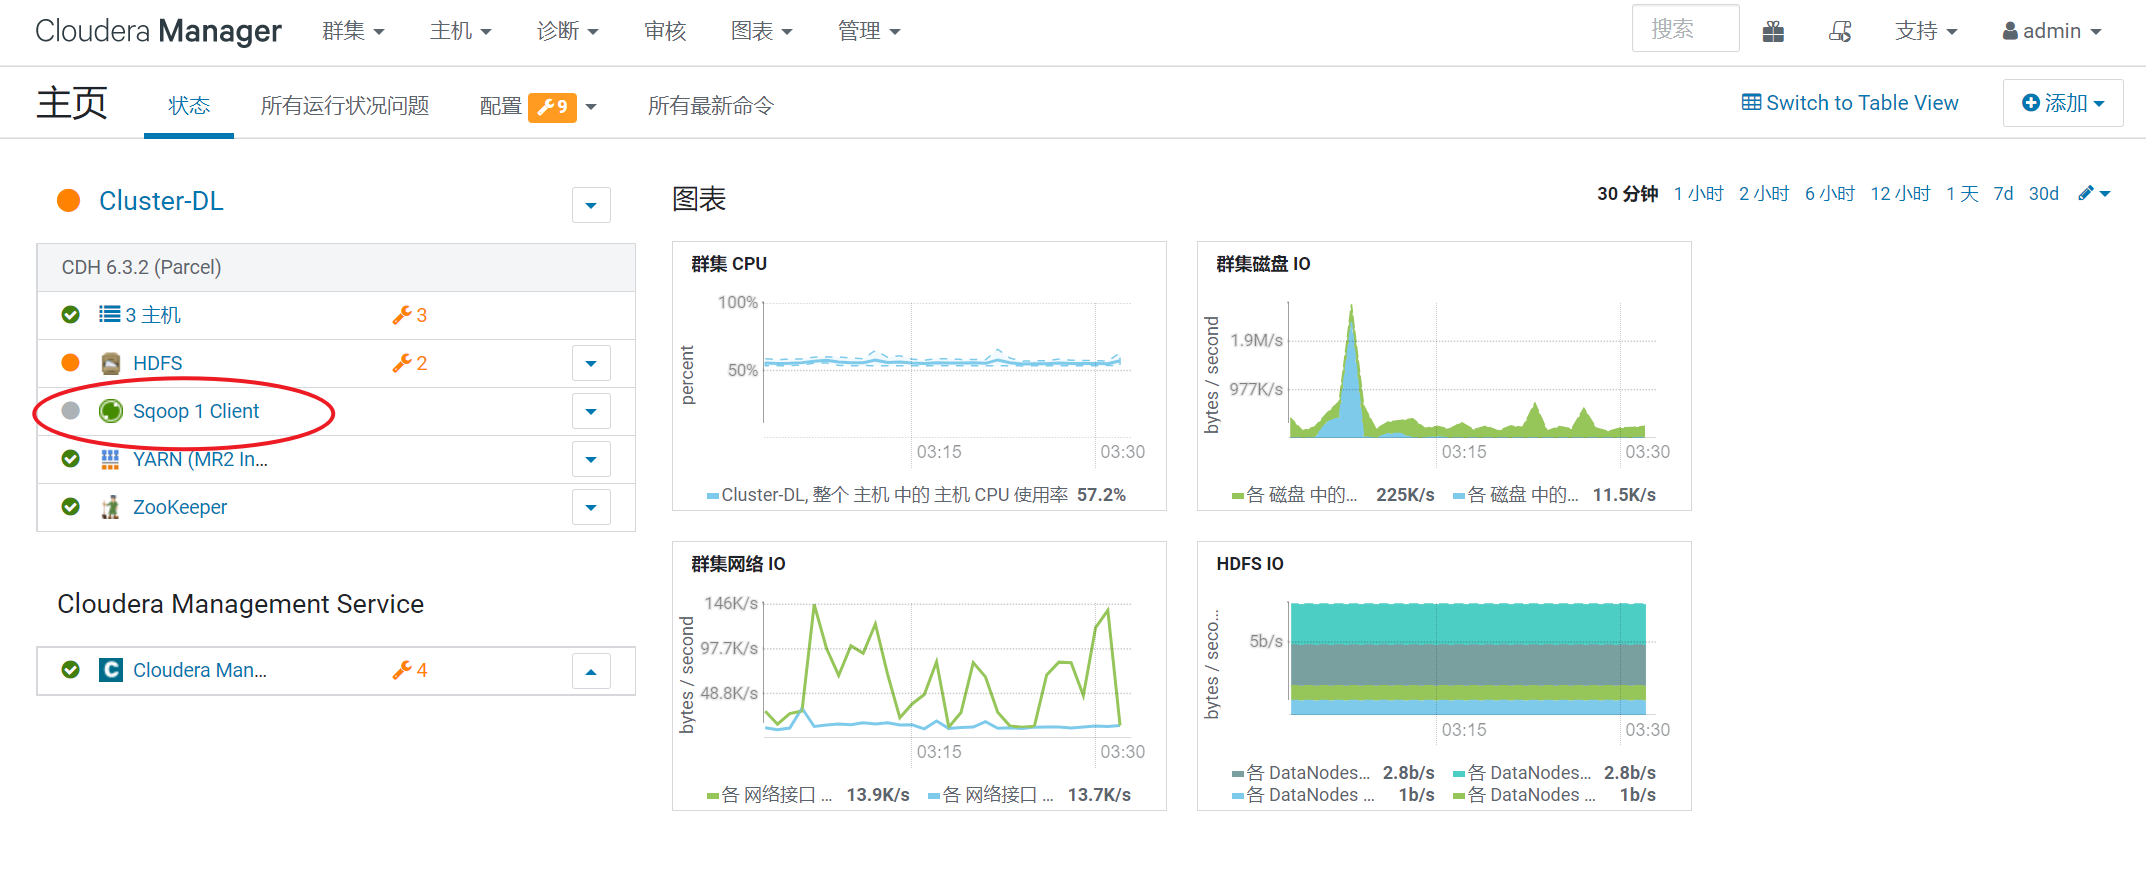The image size is (2146, 886).
Task: Click the gift box parcel icon
Action: 1773,31
